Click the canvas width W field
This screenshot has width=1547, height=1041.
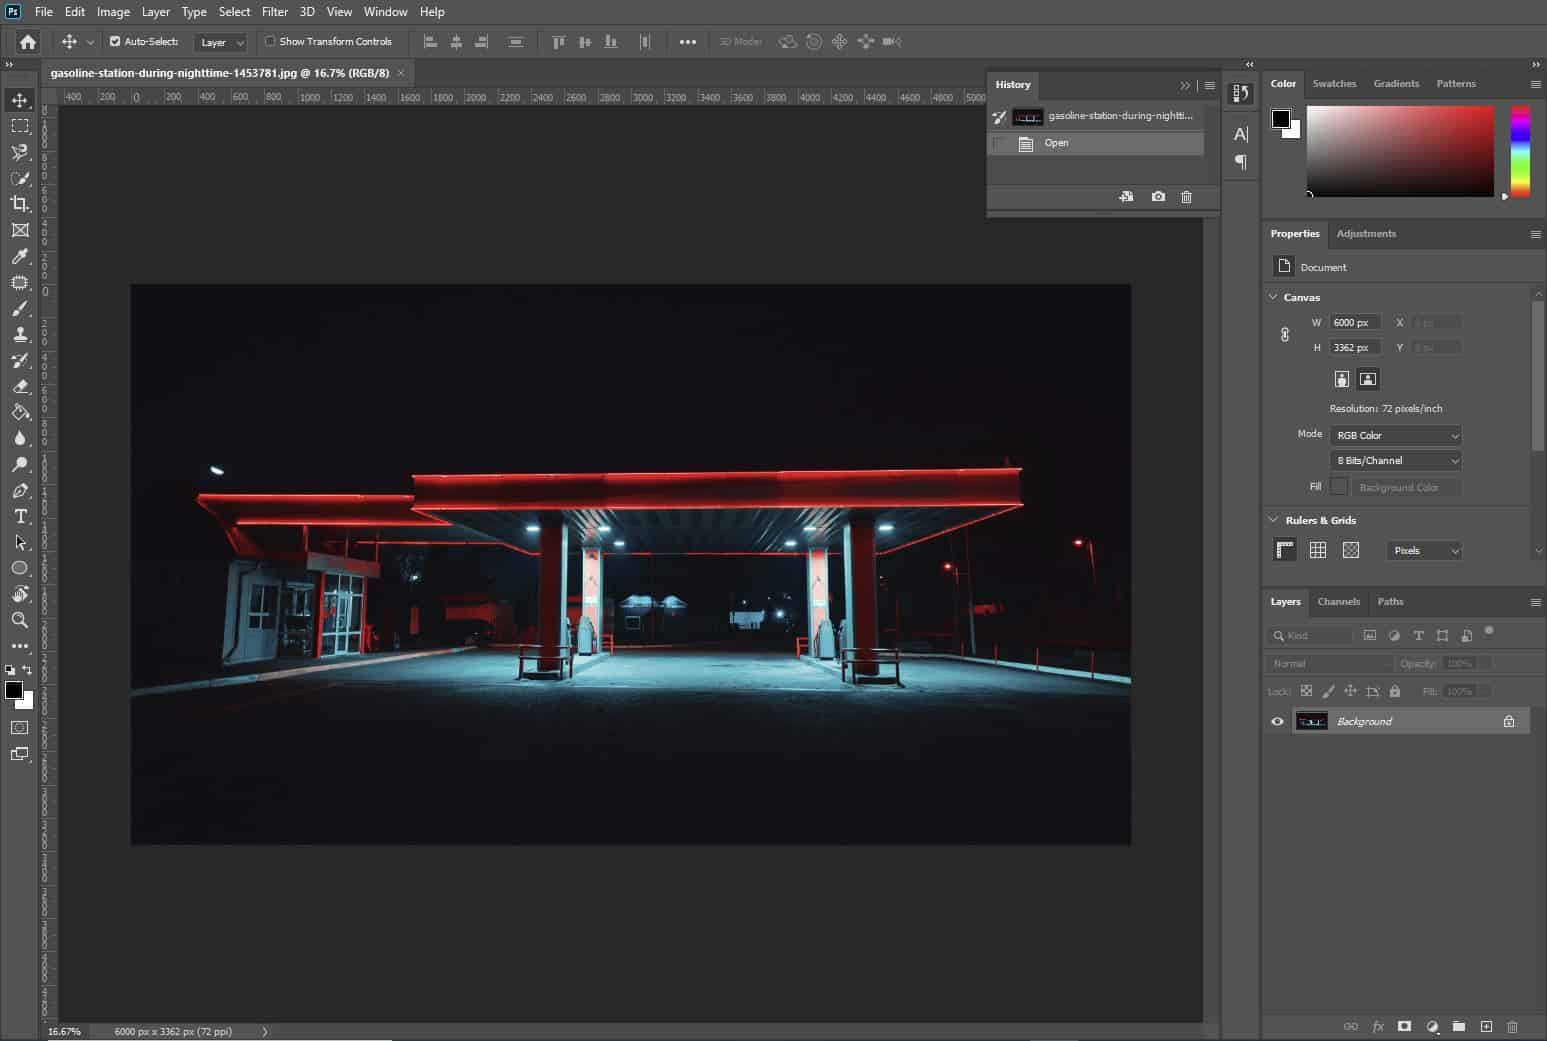click(x=1355, y=322)
